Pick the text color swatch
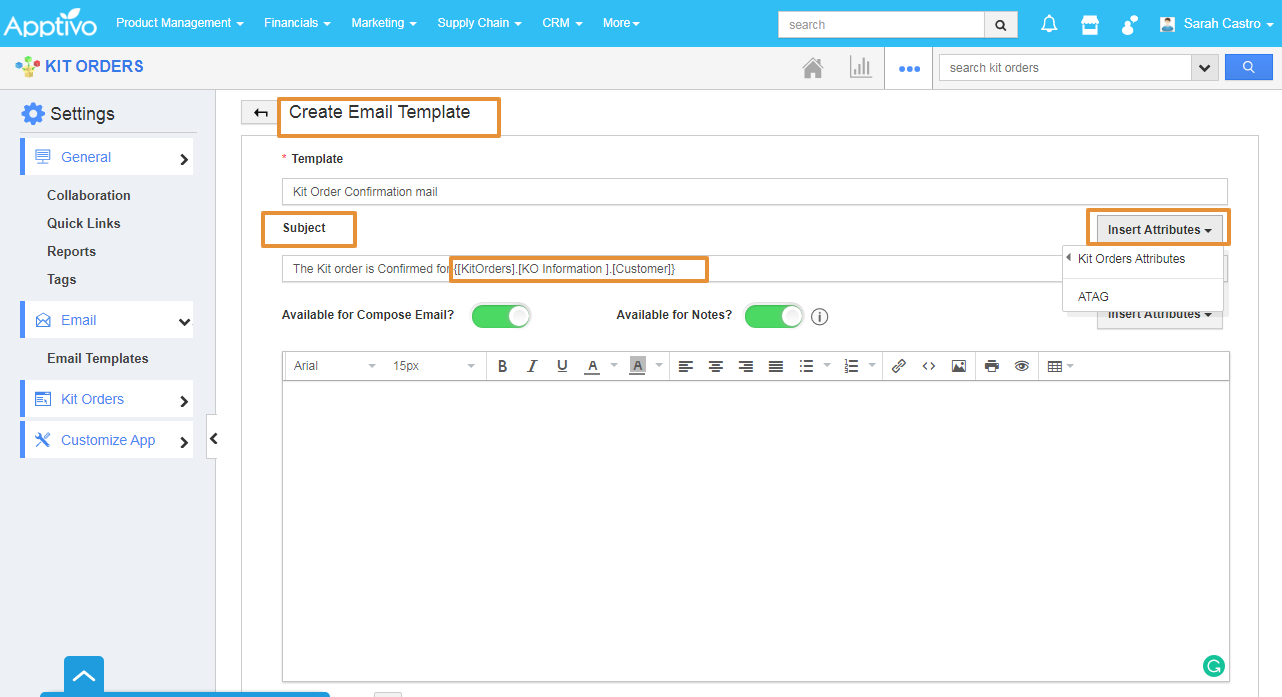Viewport: 1282px width, 697px height. [592, 366]
